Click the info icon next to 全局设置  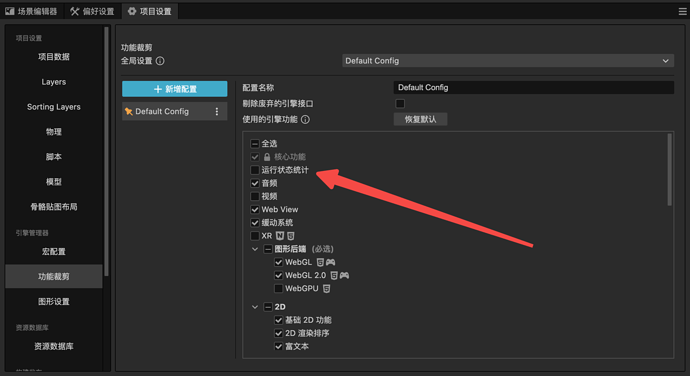(x=160, y=61)
